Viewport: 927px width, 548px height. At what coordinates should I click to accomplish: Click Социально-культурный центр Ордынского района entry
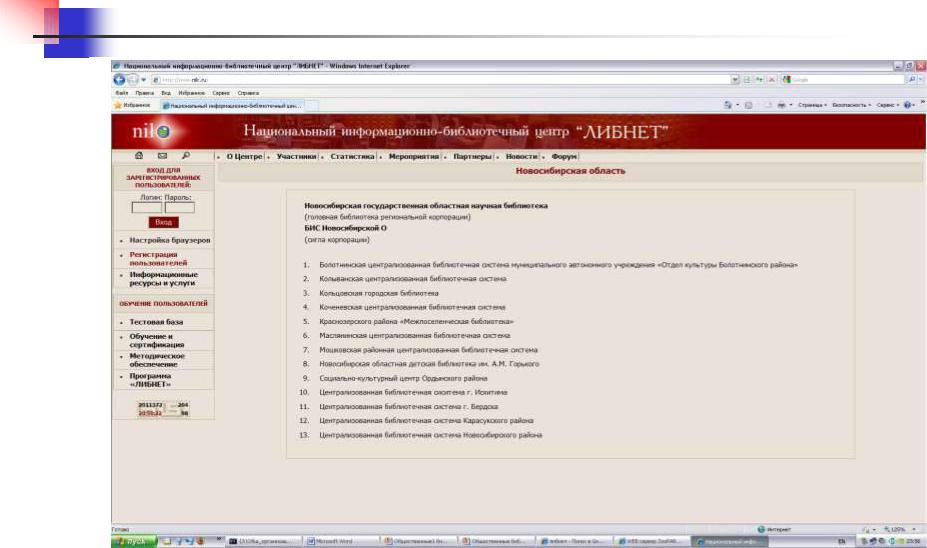(403, 378)
